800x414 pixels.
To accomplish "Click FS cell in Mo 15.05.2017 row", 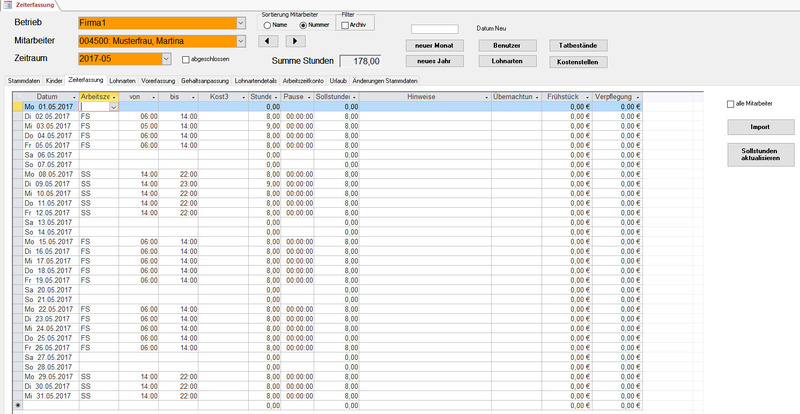I will tap(99, 241).
